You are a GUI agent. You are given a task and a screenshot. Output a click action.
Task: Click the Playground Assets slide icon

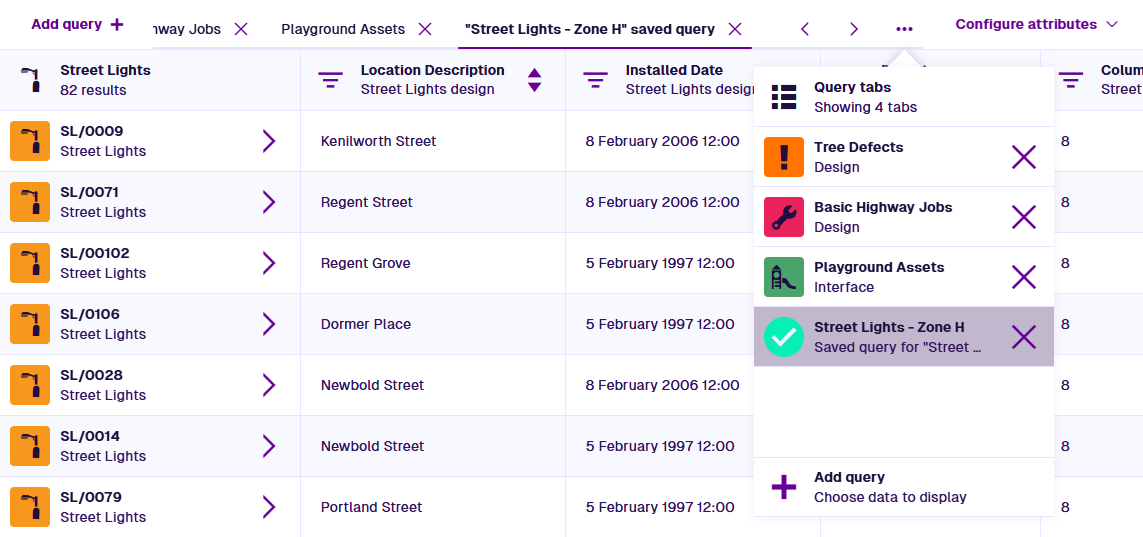(783, 277)
